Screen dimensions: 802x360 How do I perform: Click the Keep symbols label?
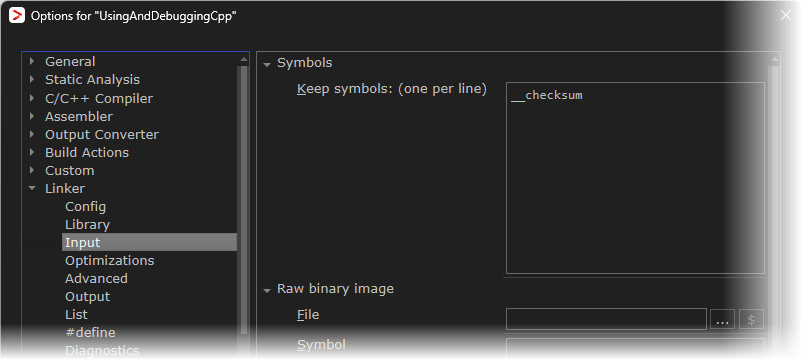(x=392, y=89)
